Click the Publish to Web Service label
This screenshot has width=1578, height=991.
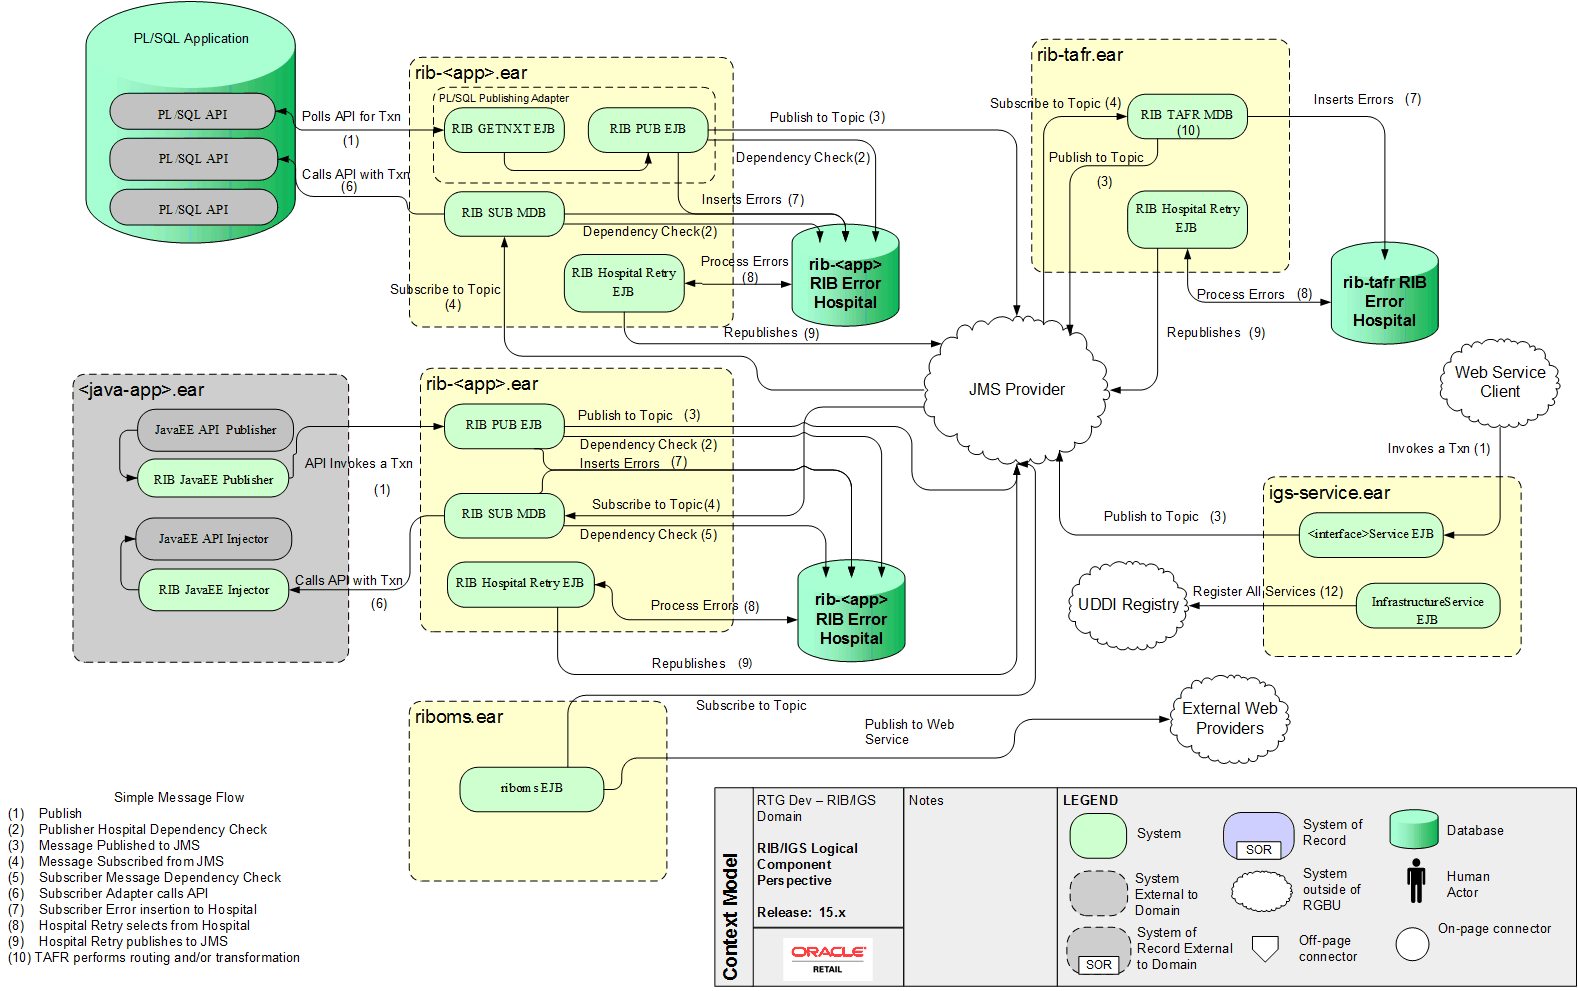[x=909, y=732]
